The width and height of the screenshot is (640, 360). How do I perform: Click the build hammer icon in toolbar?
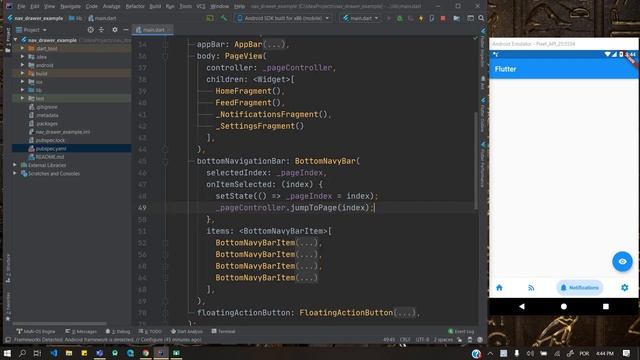224,18
